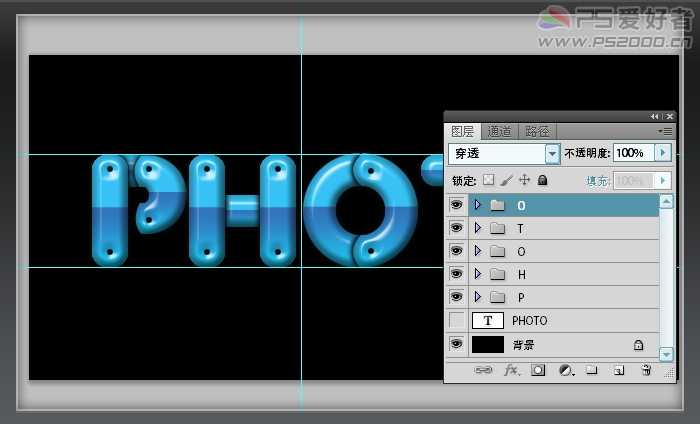Toggle the lock image pixels brush icon
This screenshot has height=424, width=700.
click(x=507, y=180)
